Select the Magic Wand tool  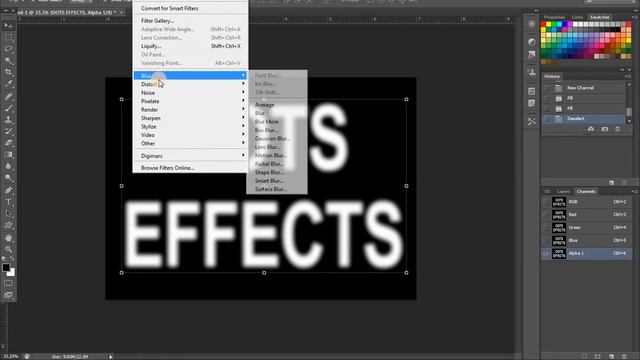(x=8, y=61)
